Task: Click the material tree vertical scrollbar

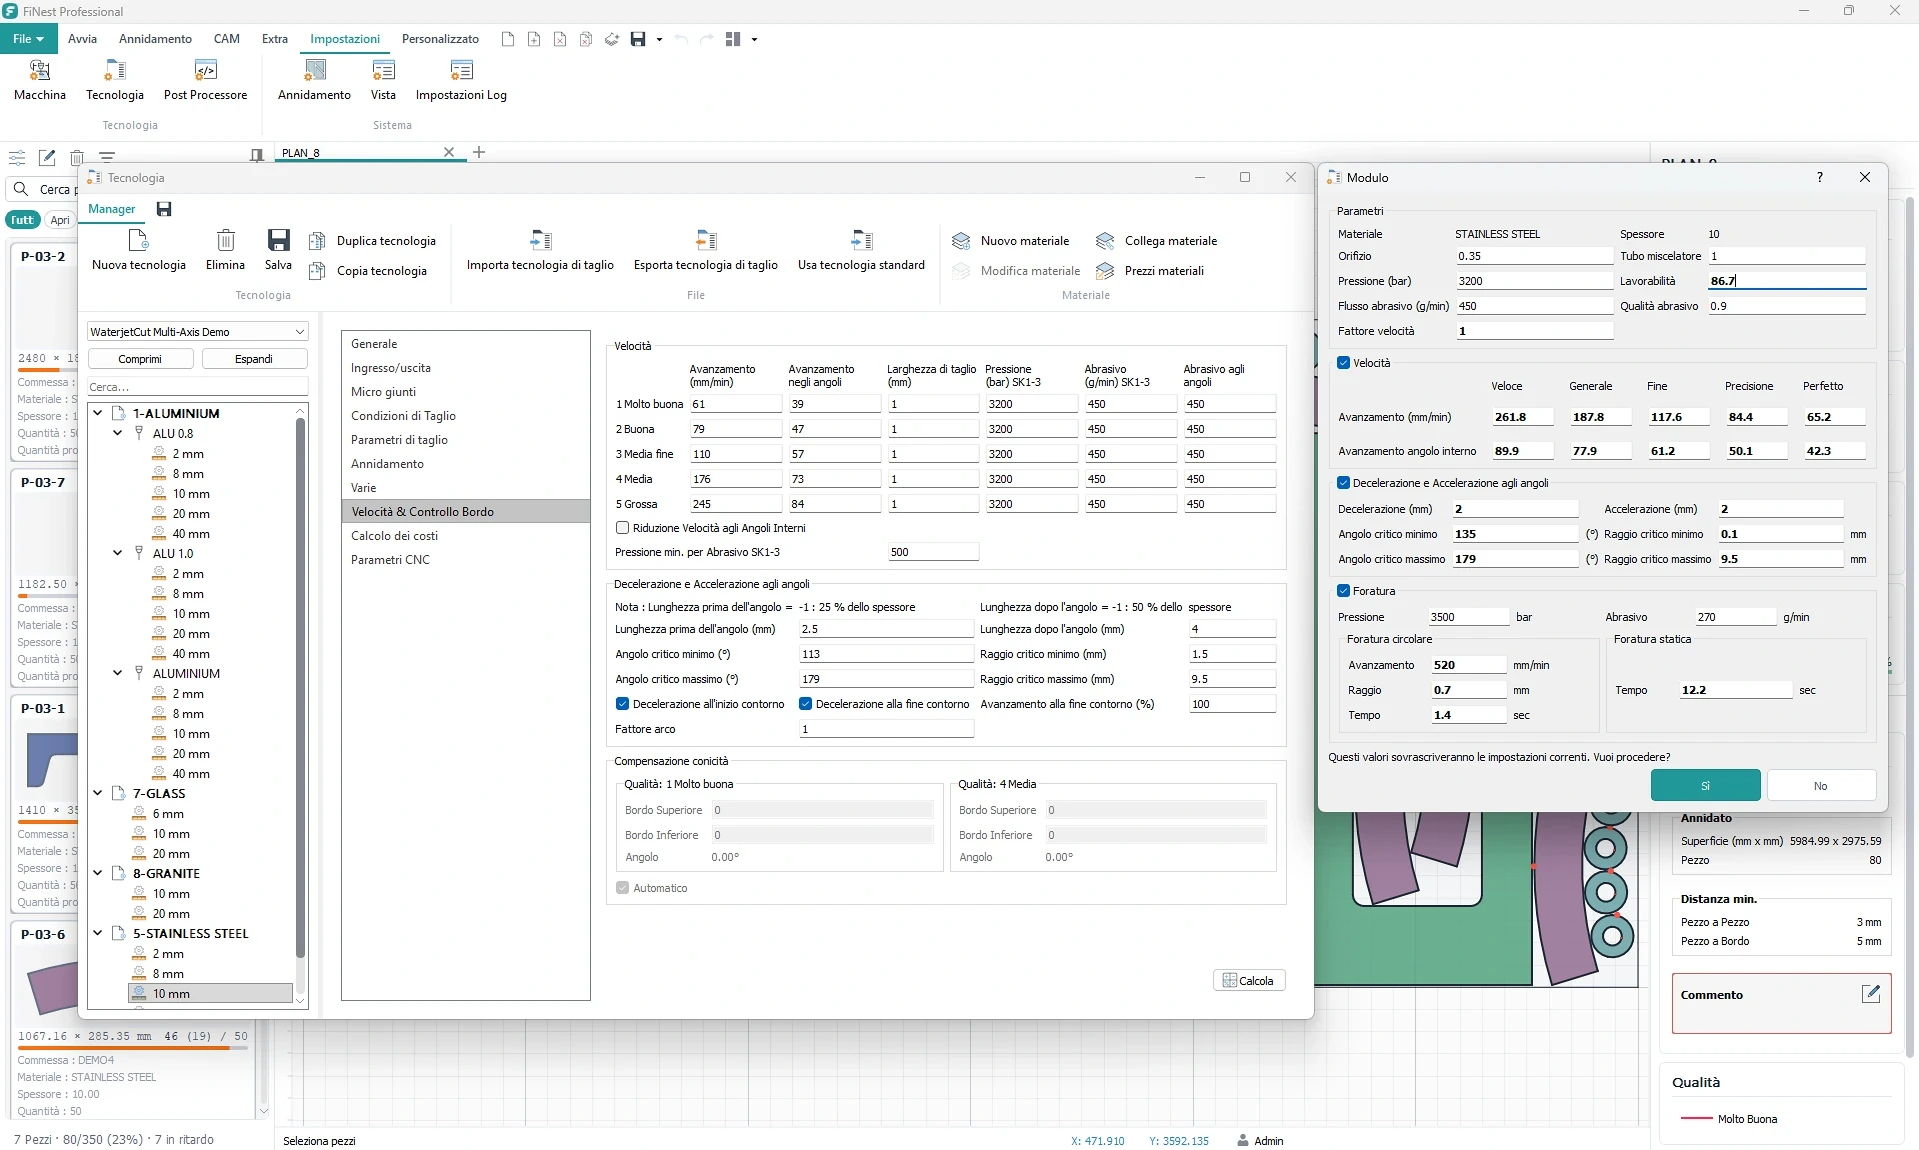Action: [300, 688]
